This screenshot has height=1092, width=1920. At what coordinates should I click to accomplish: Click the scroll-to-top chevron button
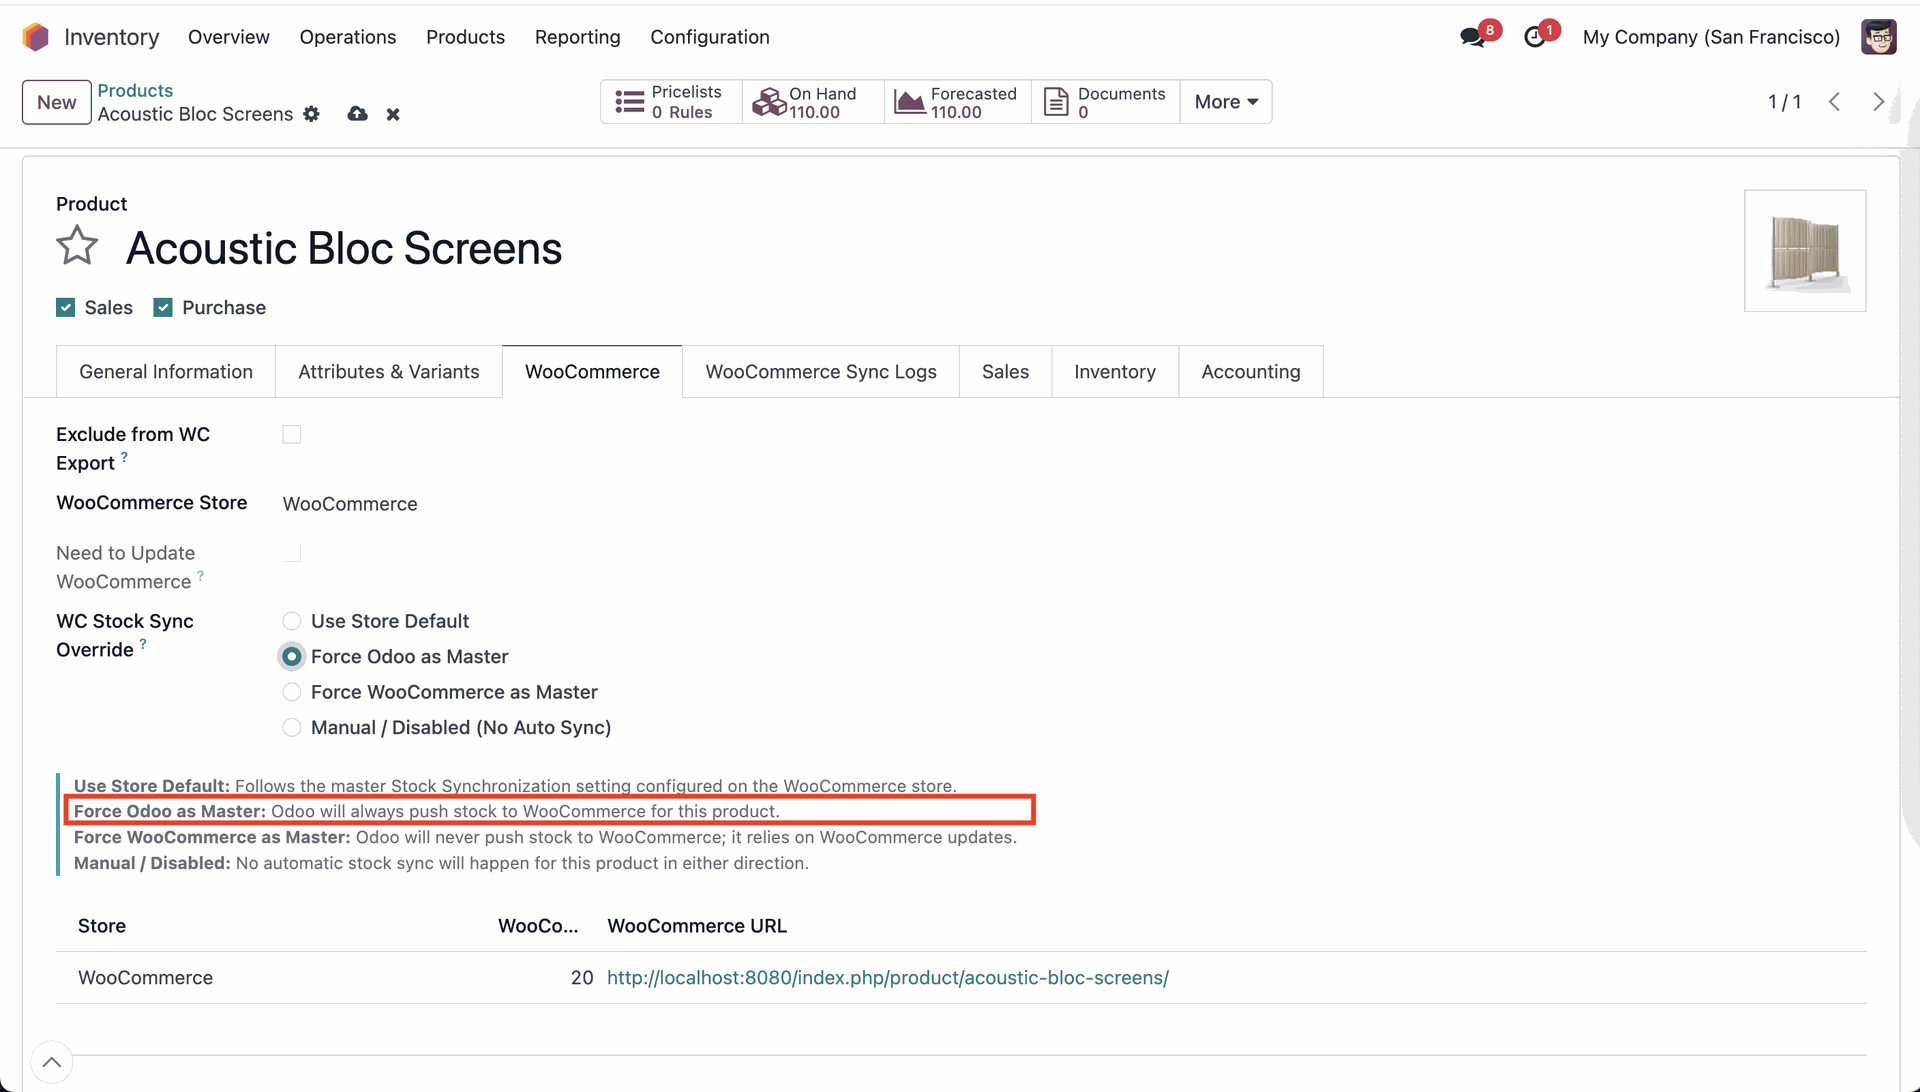coord(52,1062)
